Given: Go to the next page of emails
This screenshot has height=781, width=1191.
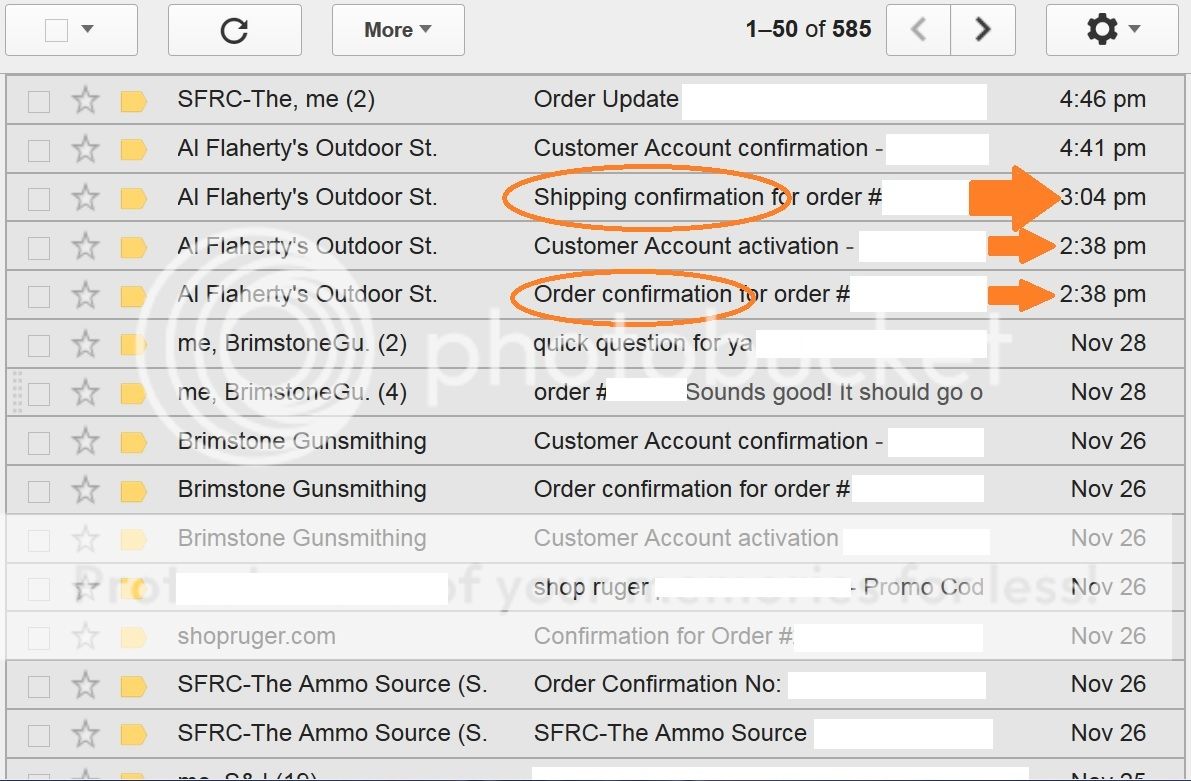Looking at the screenshot, I should pyautogui.click(x=982, y=30).
